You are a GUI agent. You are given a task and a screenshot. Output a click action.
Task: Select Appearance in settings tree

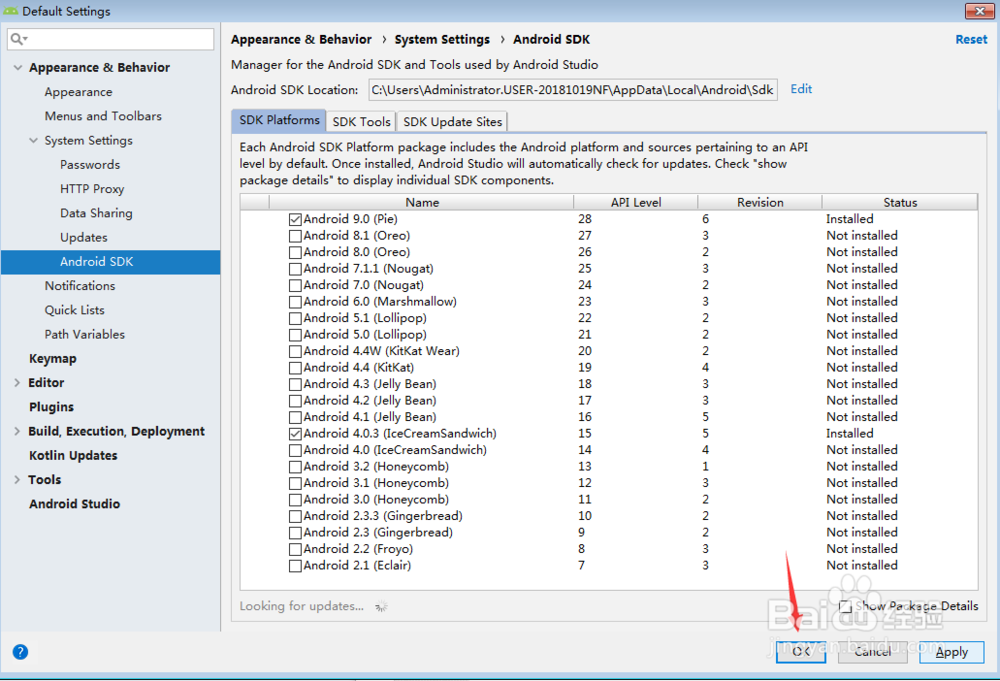pyautogui.click(x=78, y=92)
